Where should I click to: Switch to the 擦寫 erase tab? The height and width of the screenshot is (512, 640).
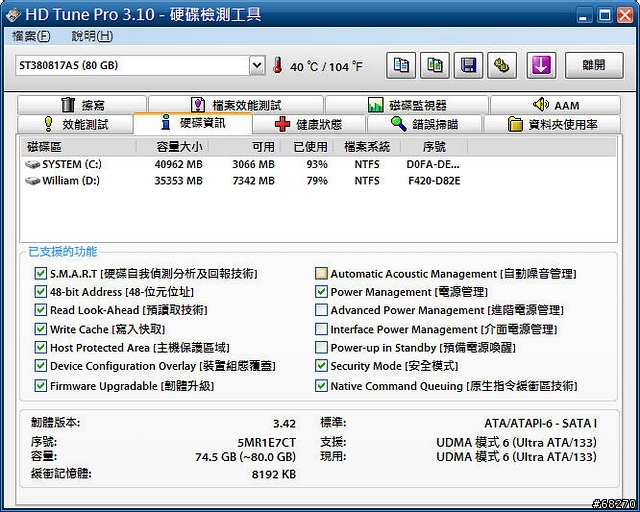pos(82,105)
